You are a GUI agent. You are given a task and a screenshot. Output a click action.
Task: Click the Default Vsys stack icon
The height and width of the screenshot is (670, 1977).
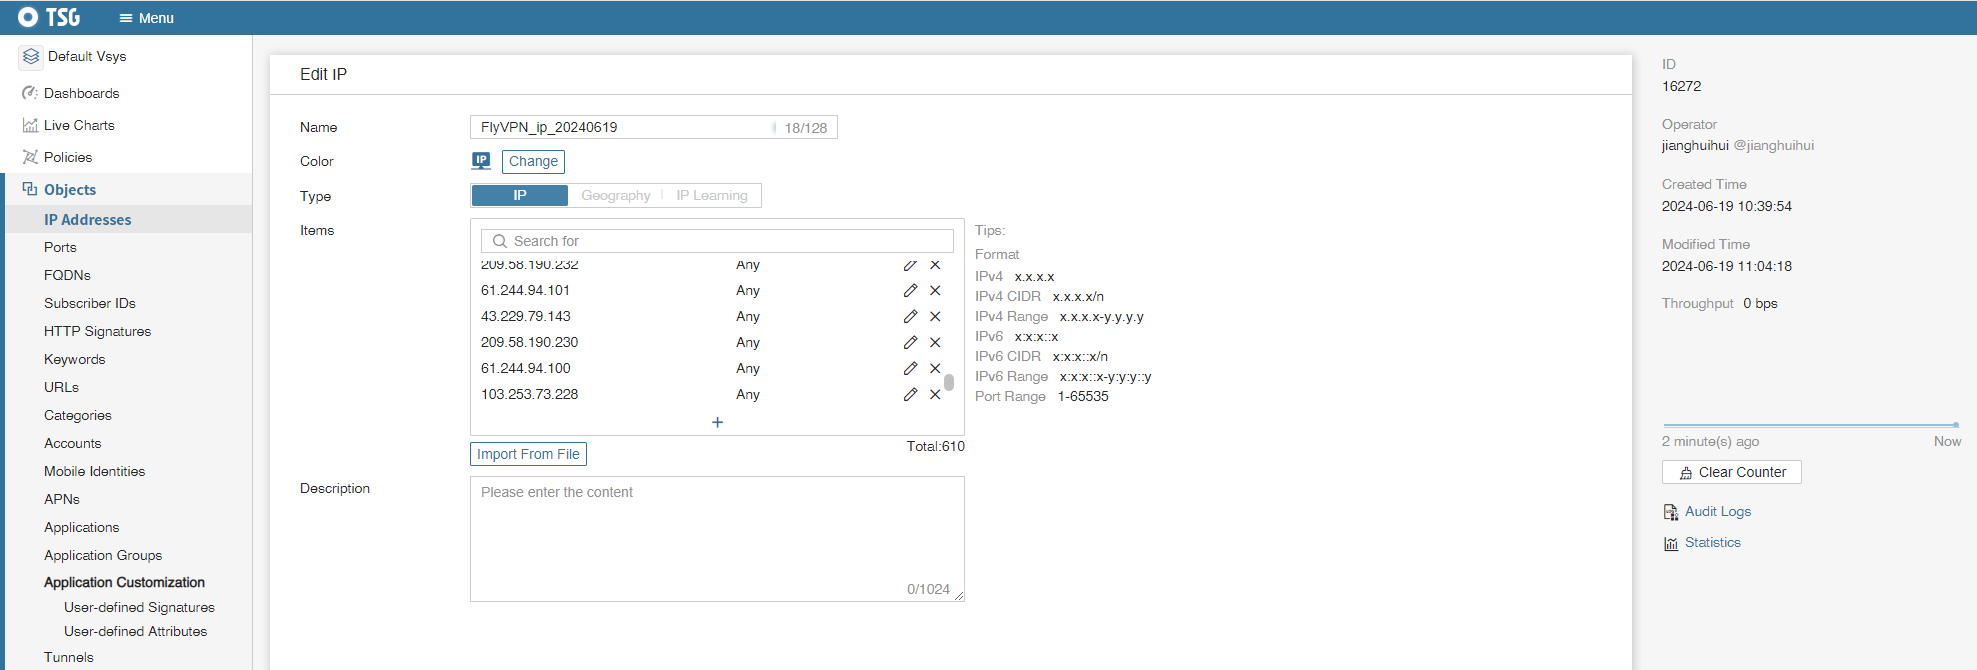(31, 57)
